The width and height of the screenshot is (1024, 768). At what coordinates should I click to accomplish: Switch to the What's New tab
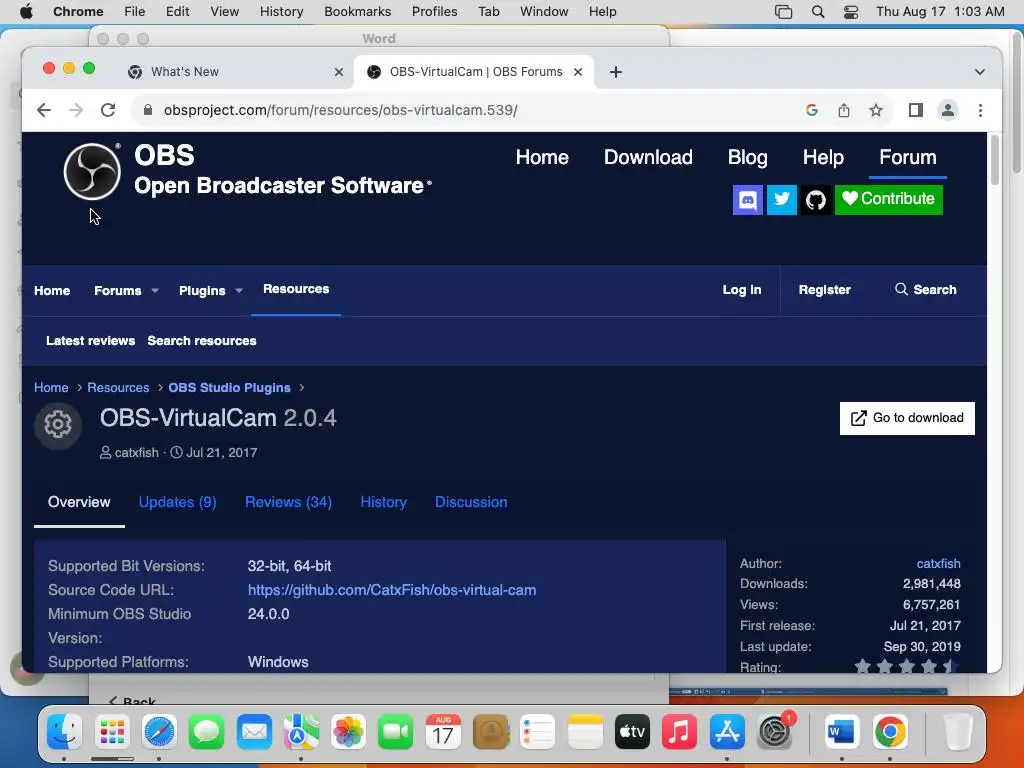coord(236,72)
